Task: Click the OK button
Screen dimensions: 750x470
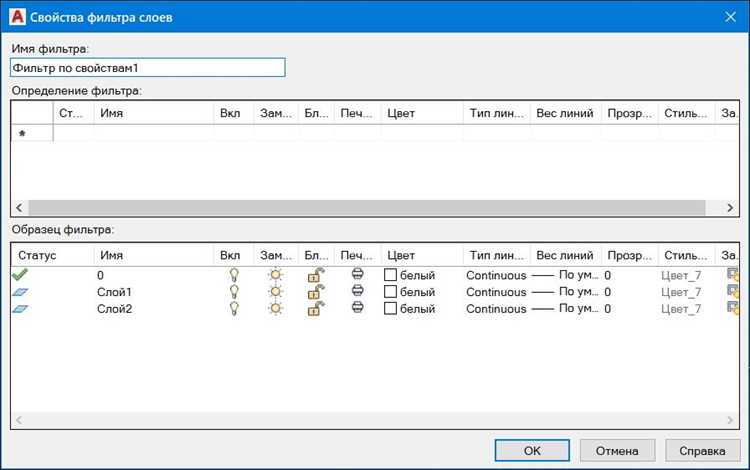Action: 532,450
